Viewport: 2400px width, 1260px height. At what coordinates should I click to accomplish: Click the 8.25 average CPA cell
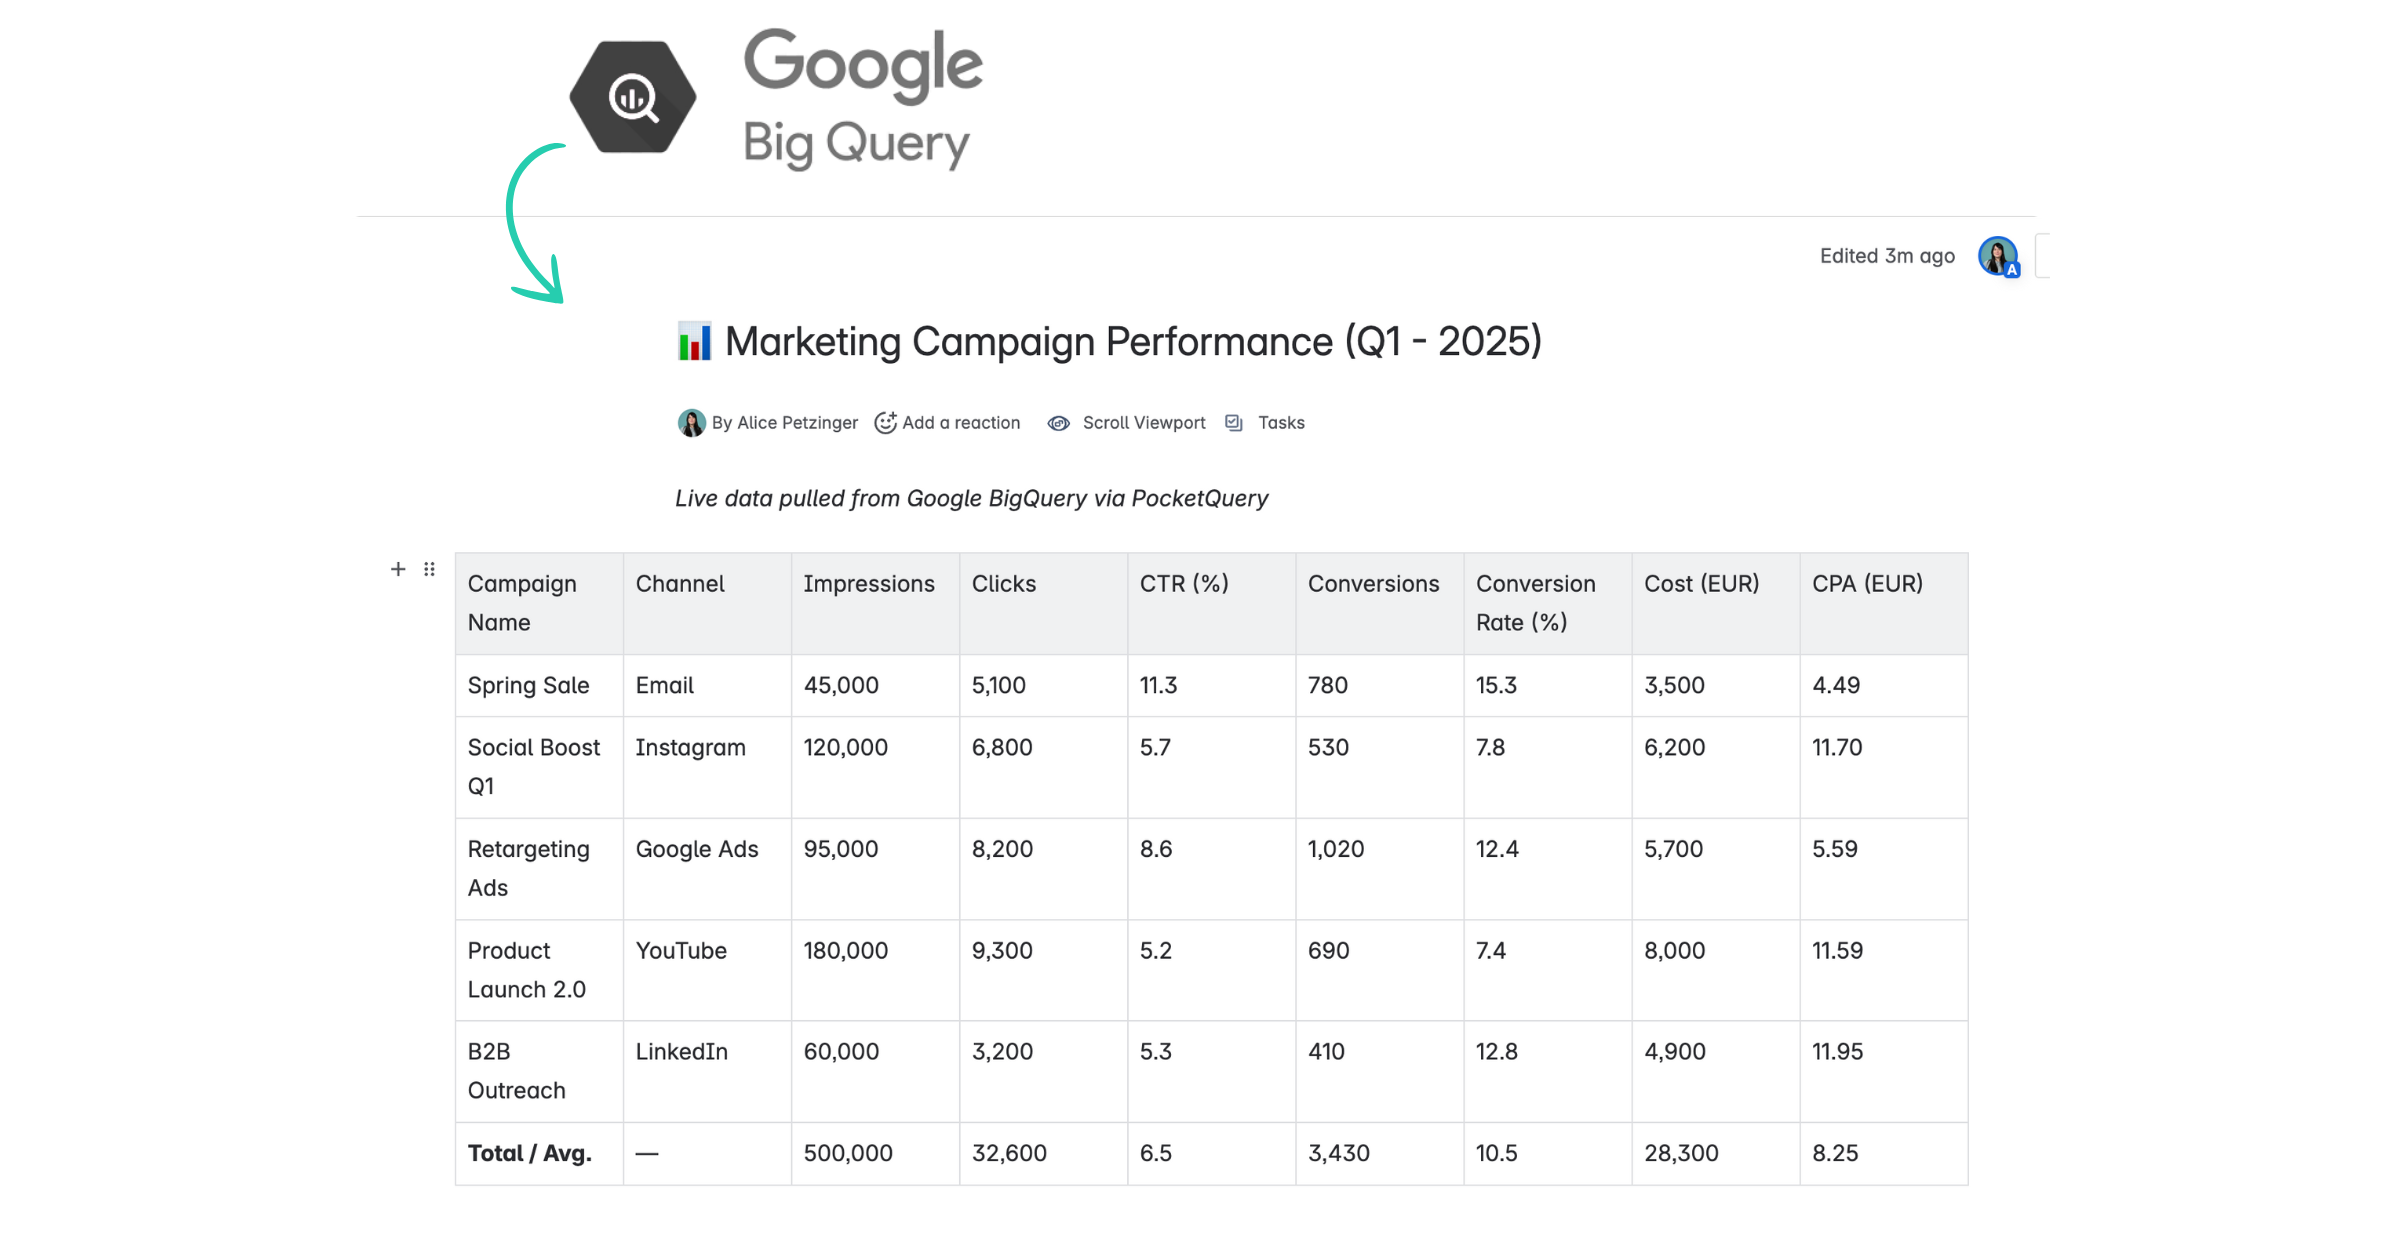[1884, 1154]
